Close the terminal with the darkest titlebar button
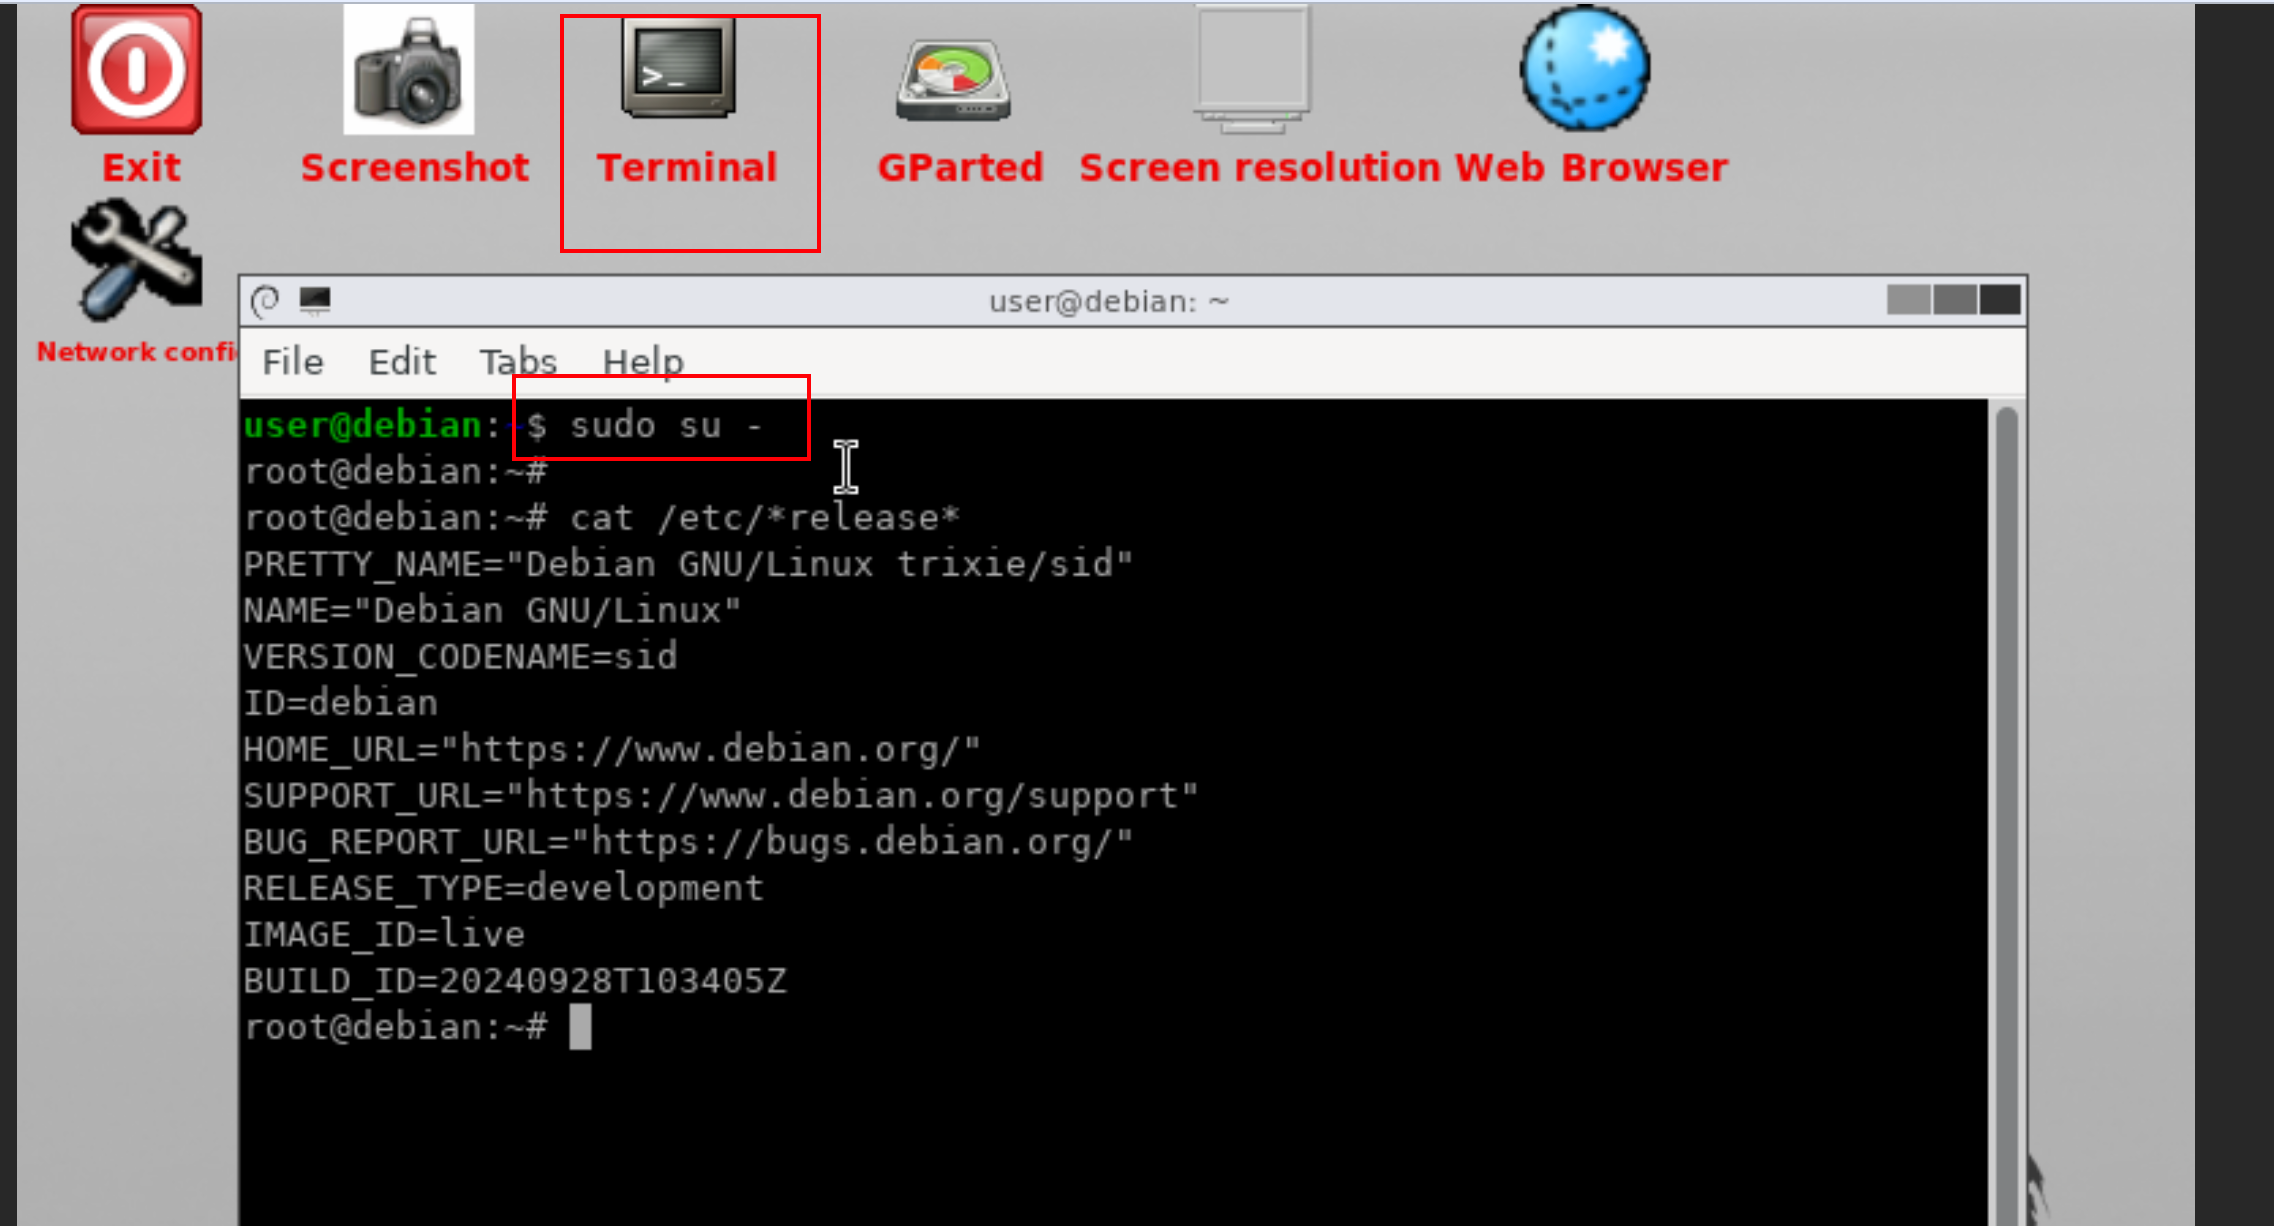The width and height of the screenshot is (2274, 1226). click(x=2000, y=300)
